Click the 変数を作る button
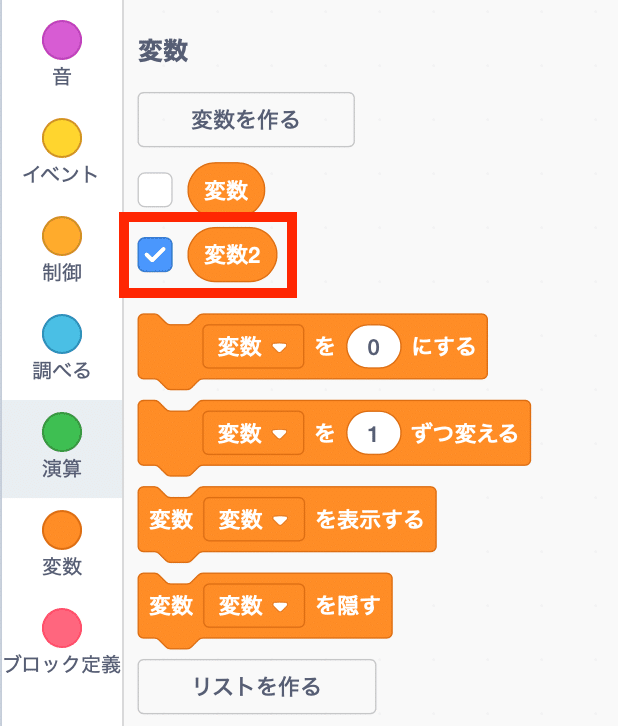The image size is (618, 726). pos(246,120)
